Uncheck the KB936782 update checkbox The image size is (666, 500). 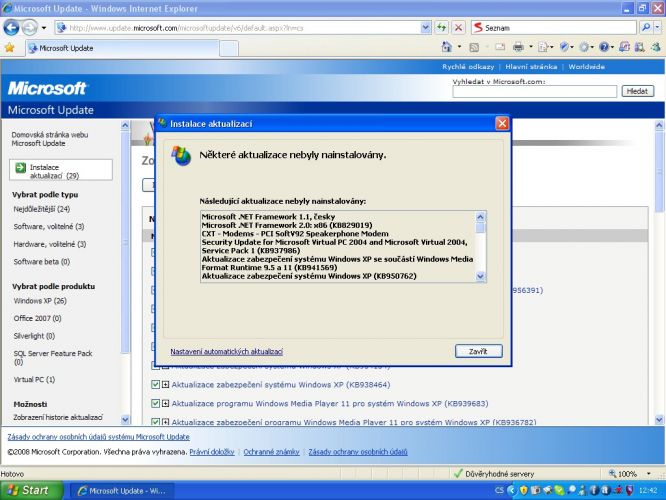click(155, 422)
